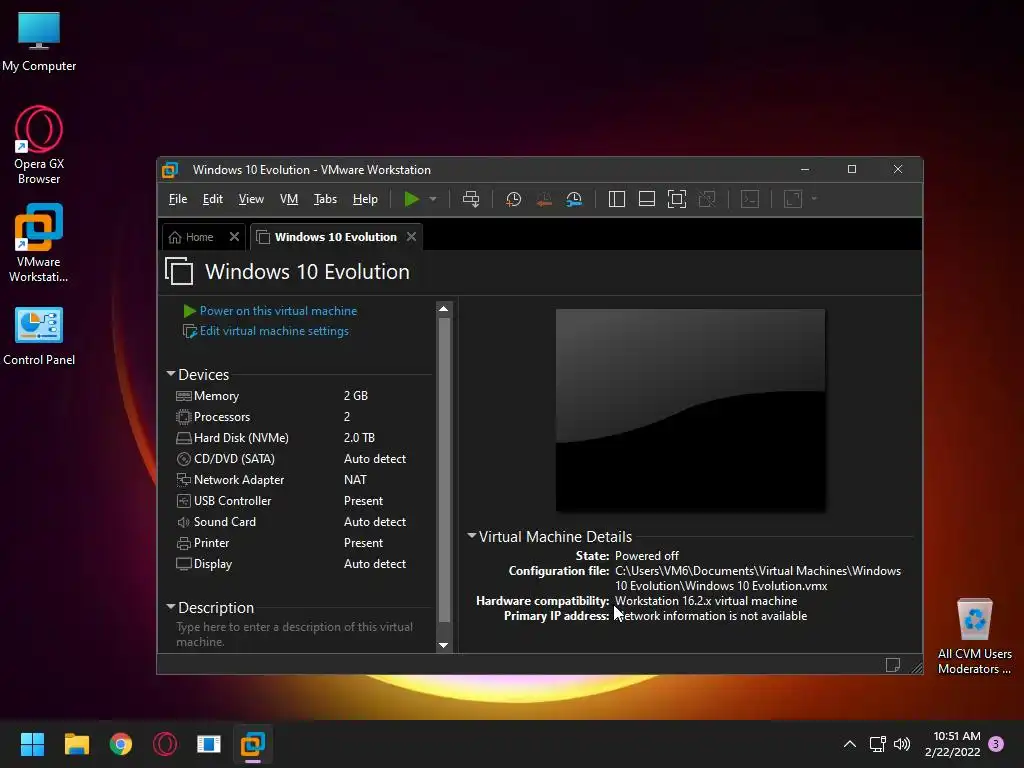Click Send Ctrl+Alt+Del toolbar icon
The height and width of the screenshot is (768, 1024).
tap(471, 199)
